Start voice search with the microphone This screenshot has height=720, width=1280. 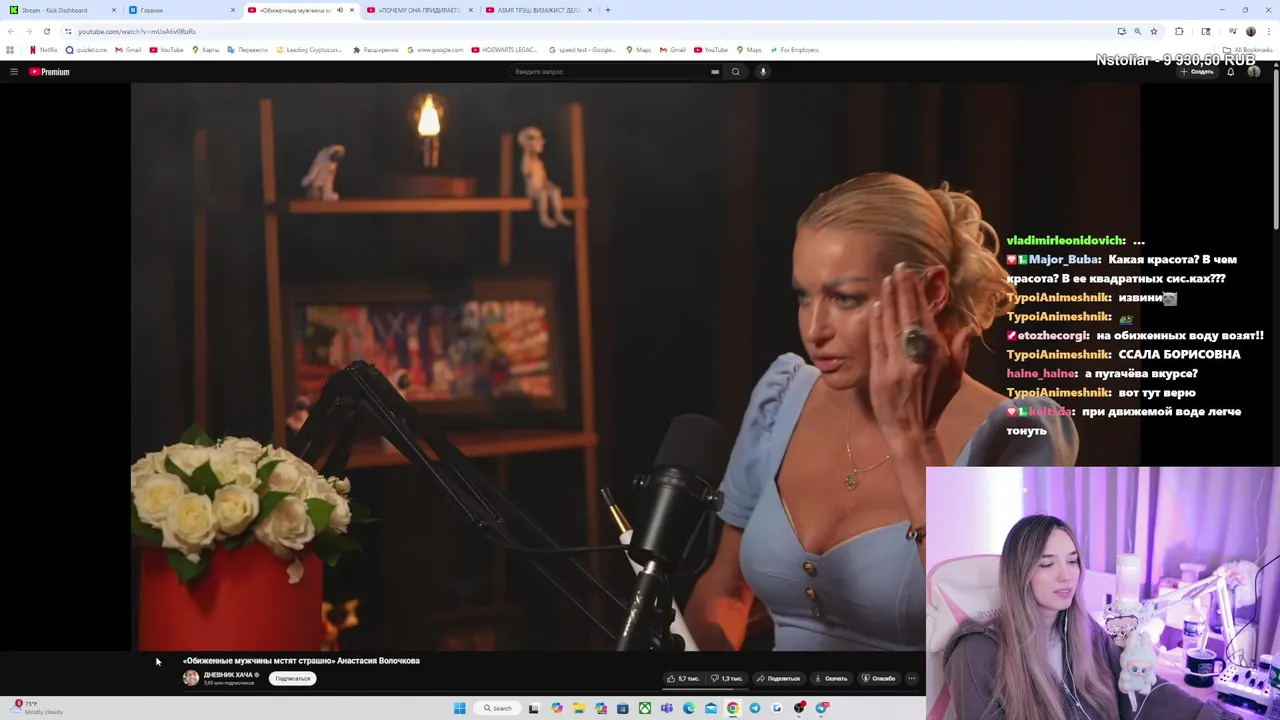coord(763,72)
